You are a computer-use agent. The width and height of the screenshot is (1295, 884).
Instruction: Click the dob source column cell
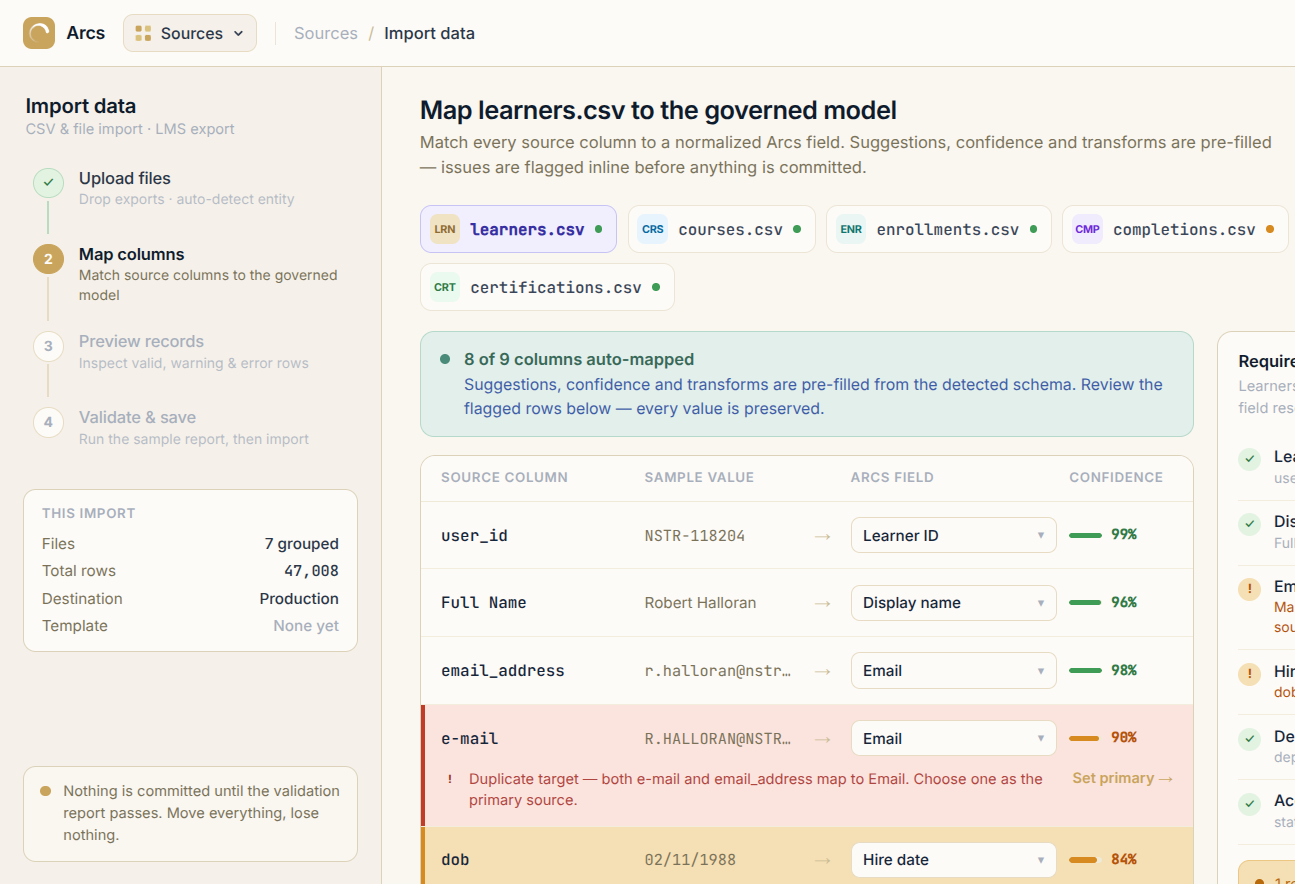click(x=455, y=860)
